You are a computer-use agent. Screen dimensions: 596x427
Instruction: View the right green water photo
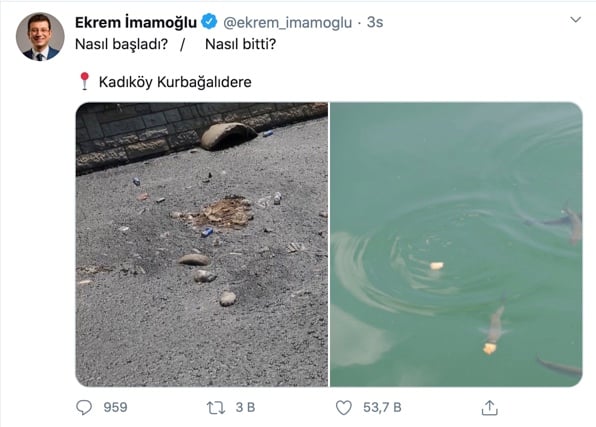(x=456, y=244)
